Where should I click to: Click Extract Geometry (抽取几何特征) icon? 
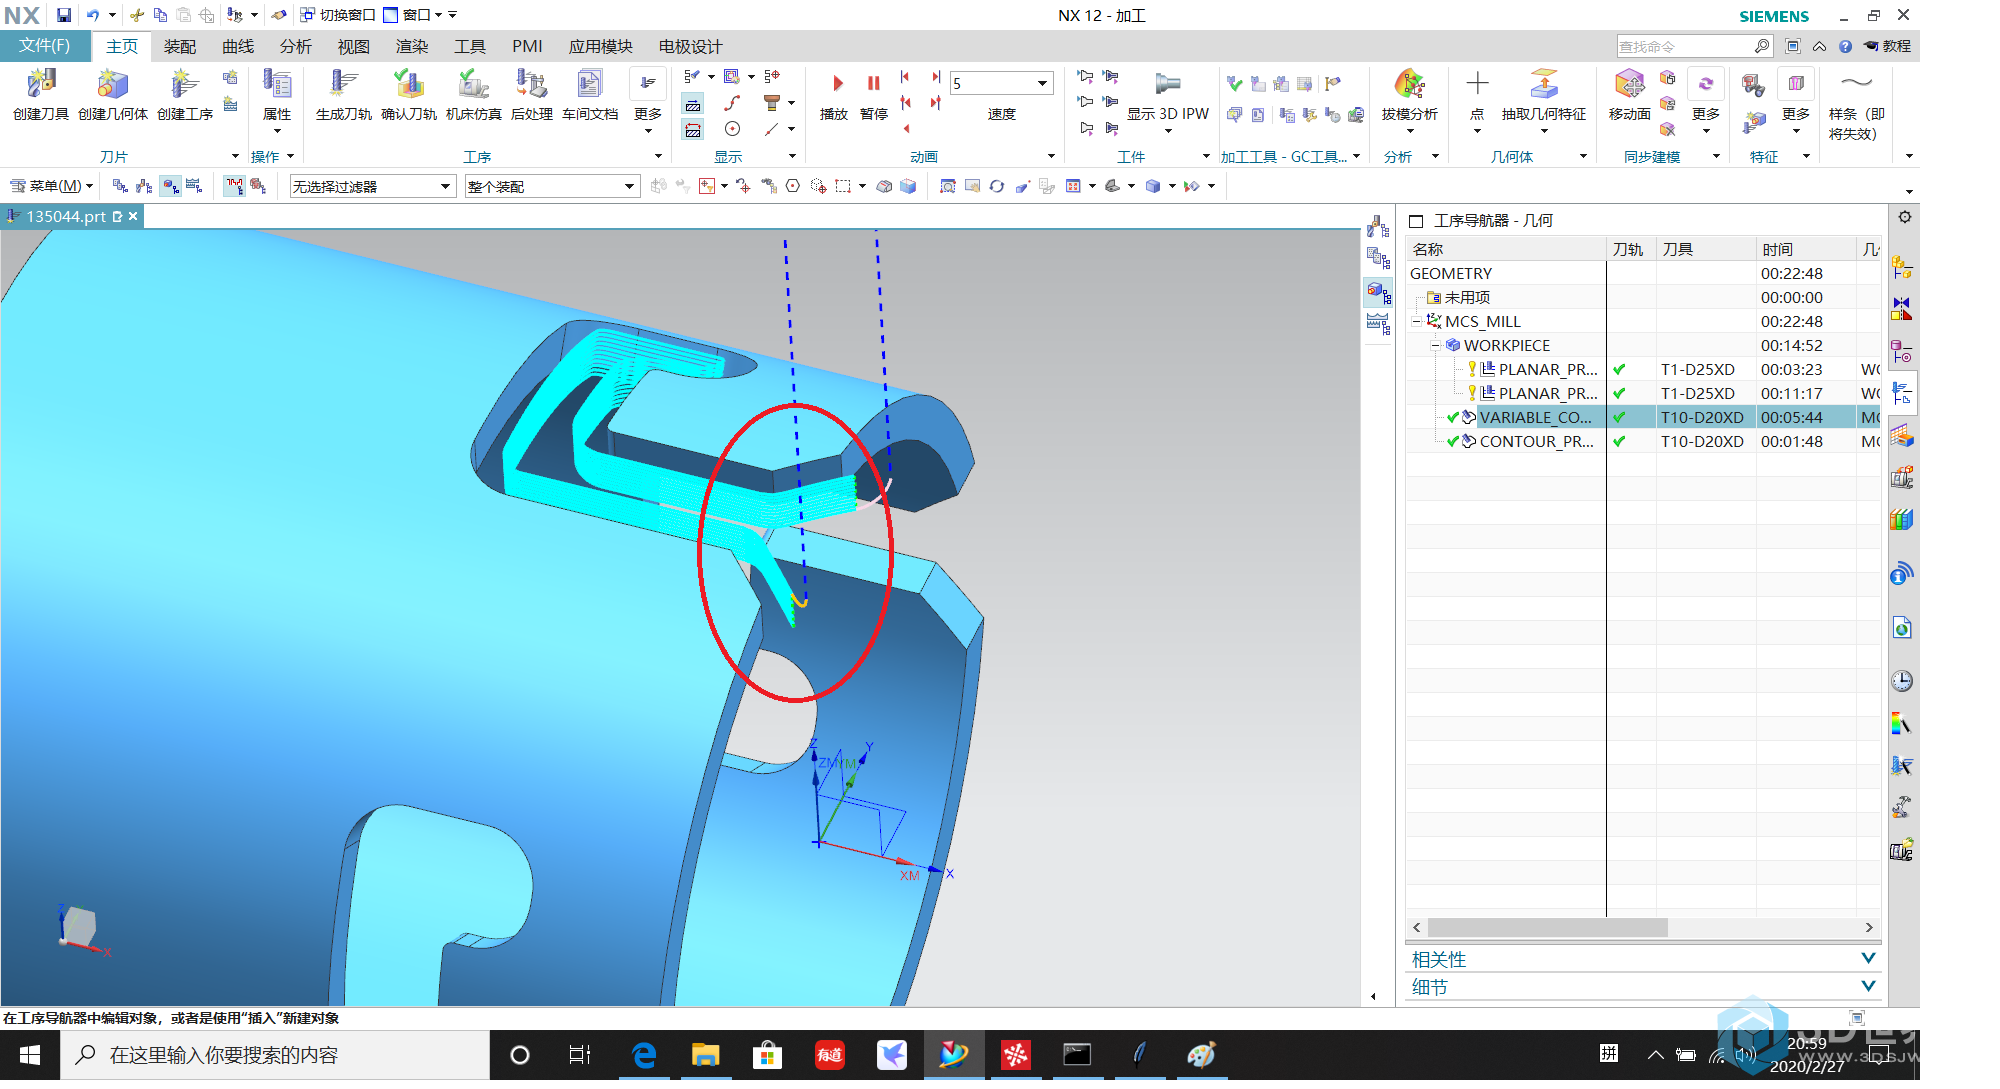tap(1543, 85)
